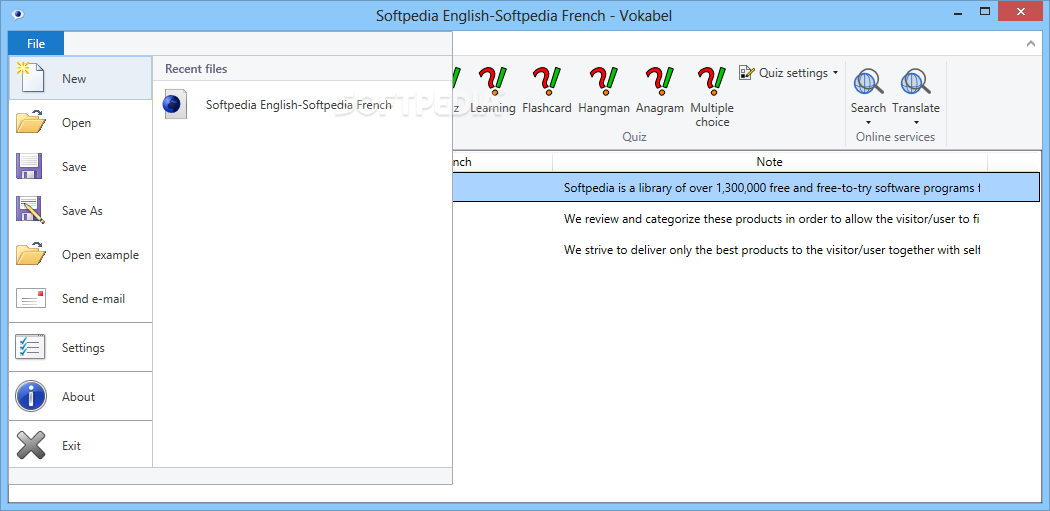This screenshot has height=511, width=1050.
Task: Choose Save As from the File menu
Action: 80,210
